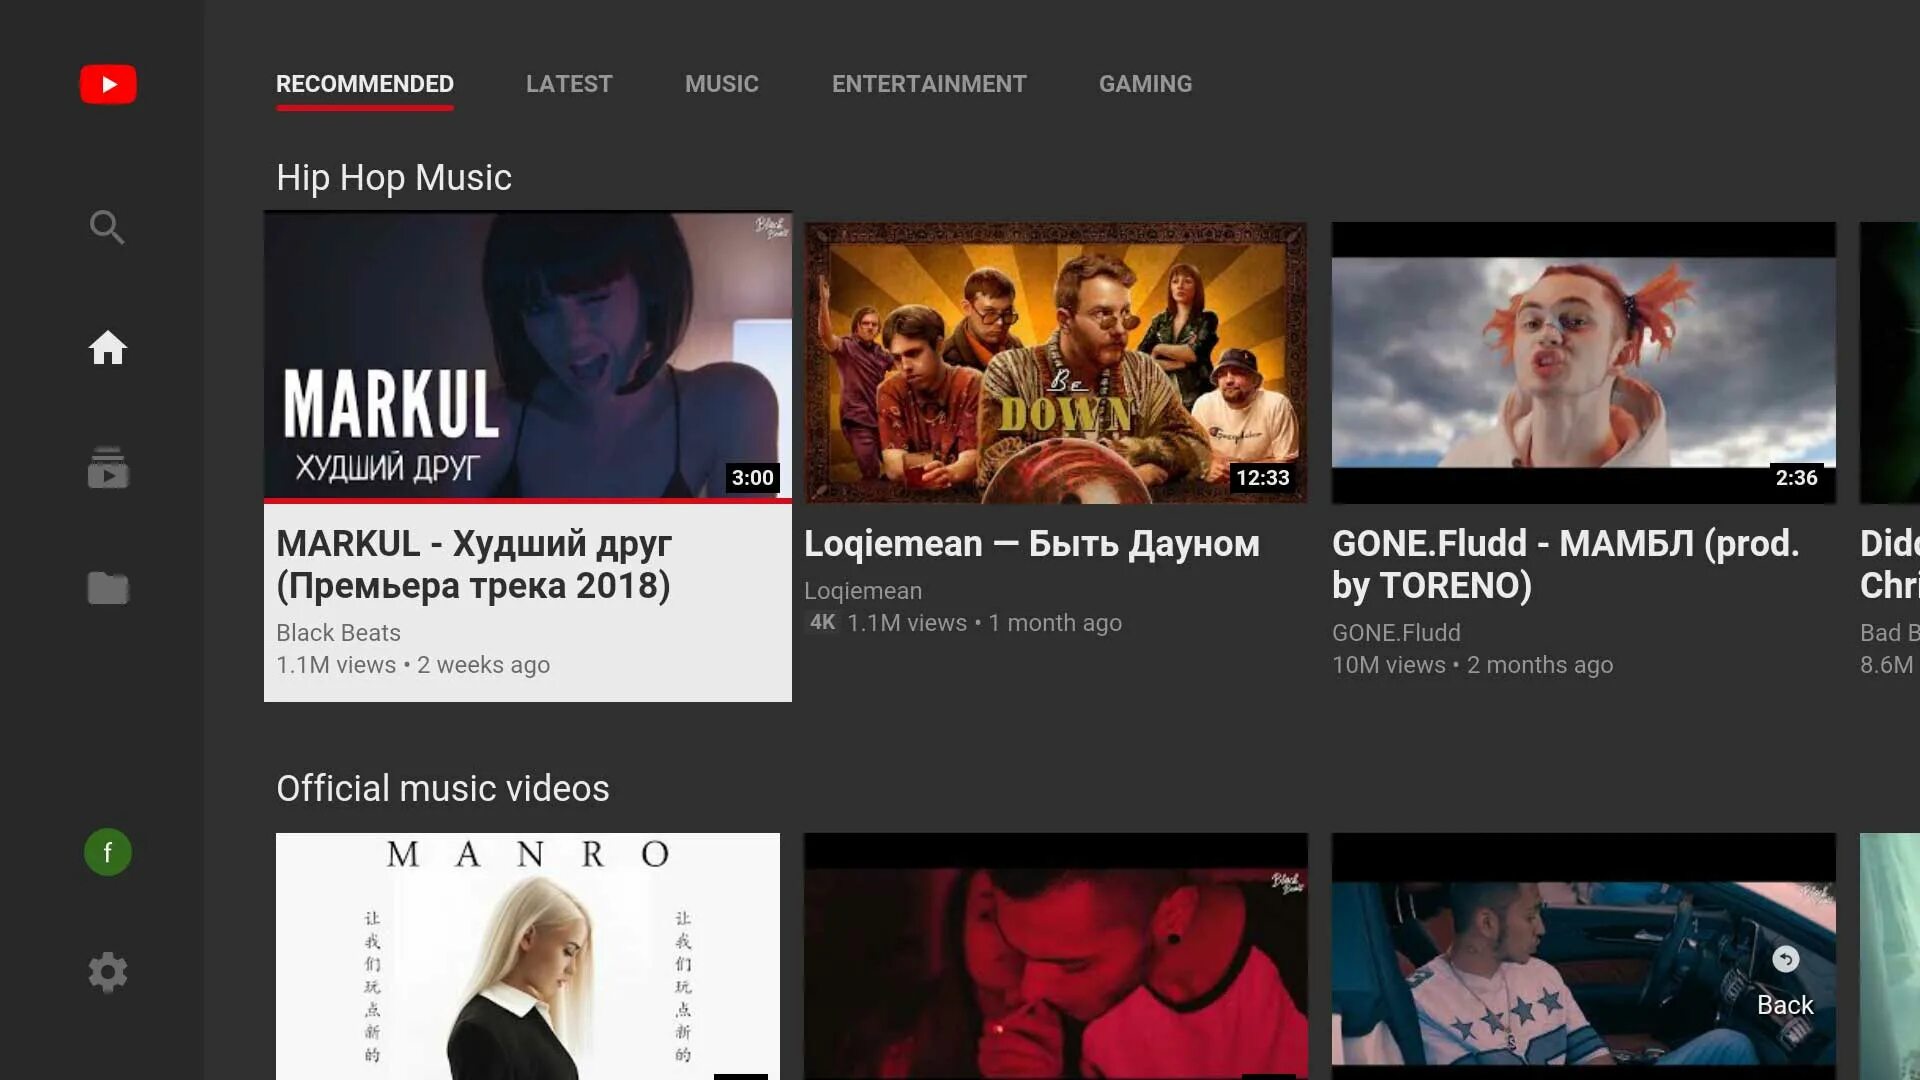1920x1080 pixels.
Task: Expand Official music videos section
Action: tap(442, 787)
